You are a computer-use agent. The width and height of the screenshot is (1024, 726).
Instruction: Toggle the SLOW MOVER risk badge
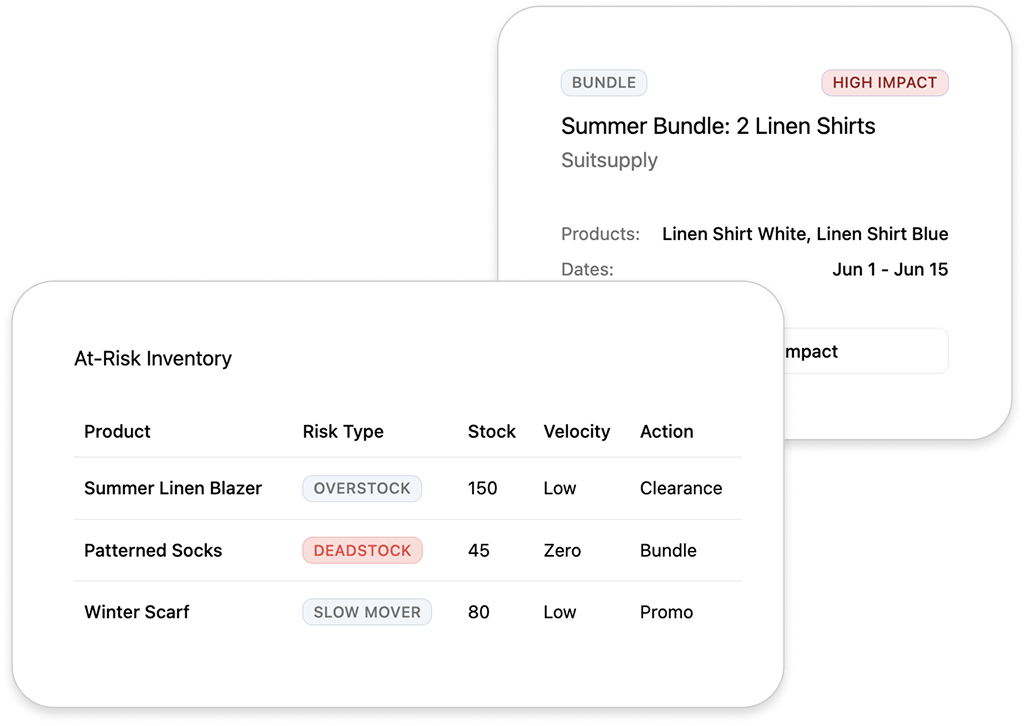point(367,612)
